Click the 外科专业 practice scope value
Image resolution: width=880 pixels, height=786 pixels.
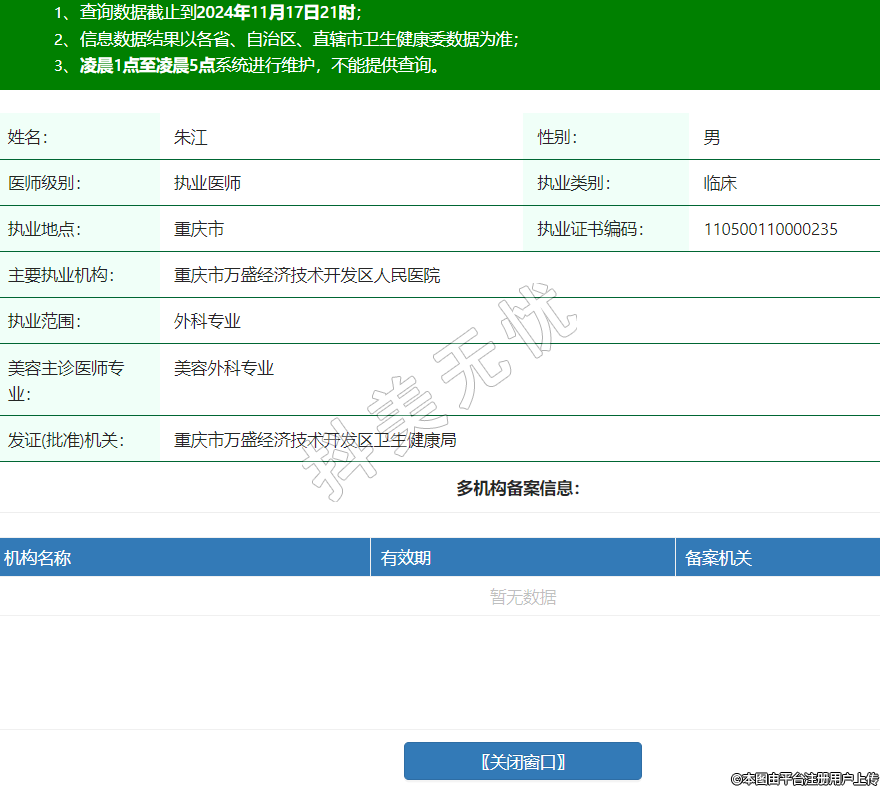coord(207,321)
